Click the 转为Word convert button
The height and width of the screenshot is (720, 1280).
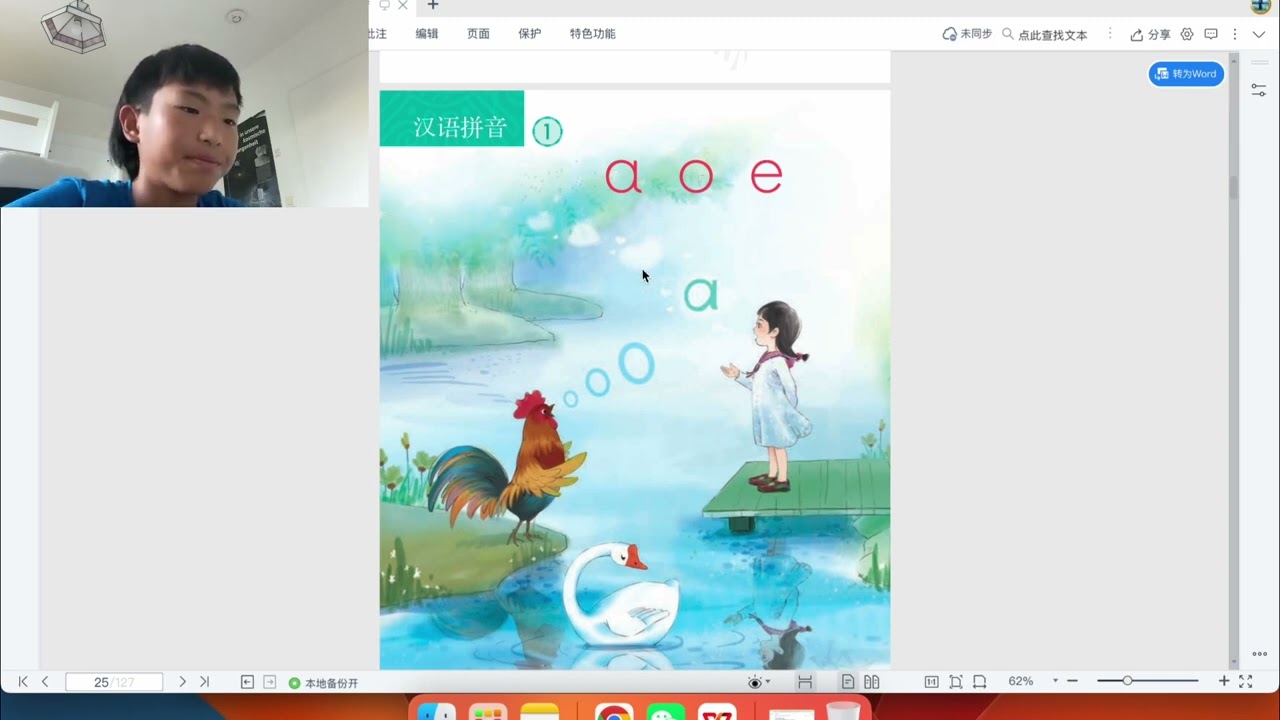coord(1186,74)
